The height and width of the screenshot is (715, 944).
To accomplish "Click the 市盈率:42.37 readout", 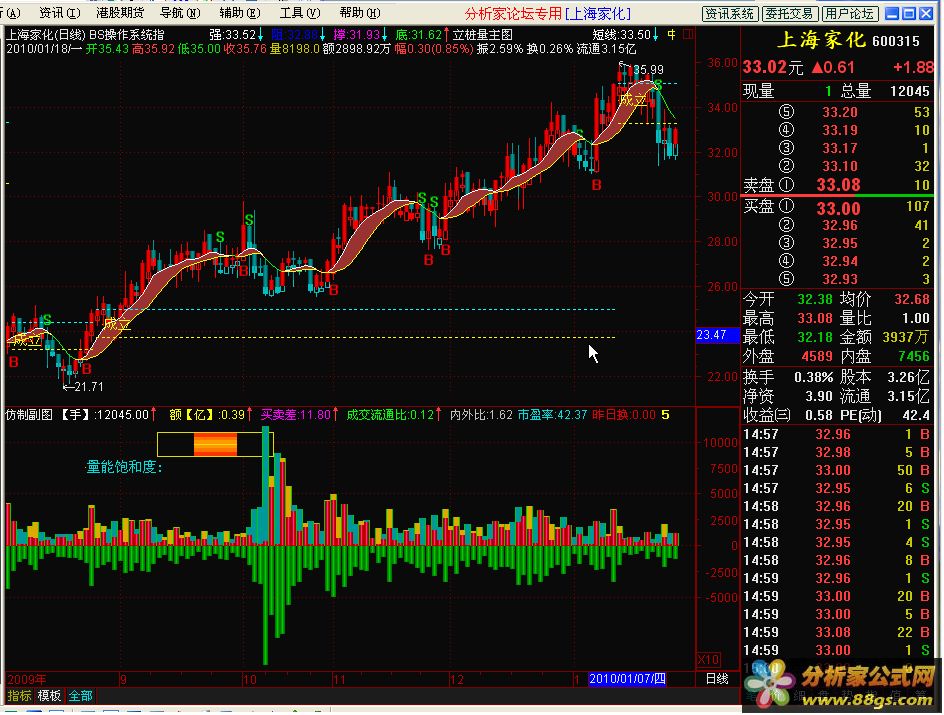I will pyautogui.click(x=552, y=415).
